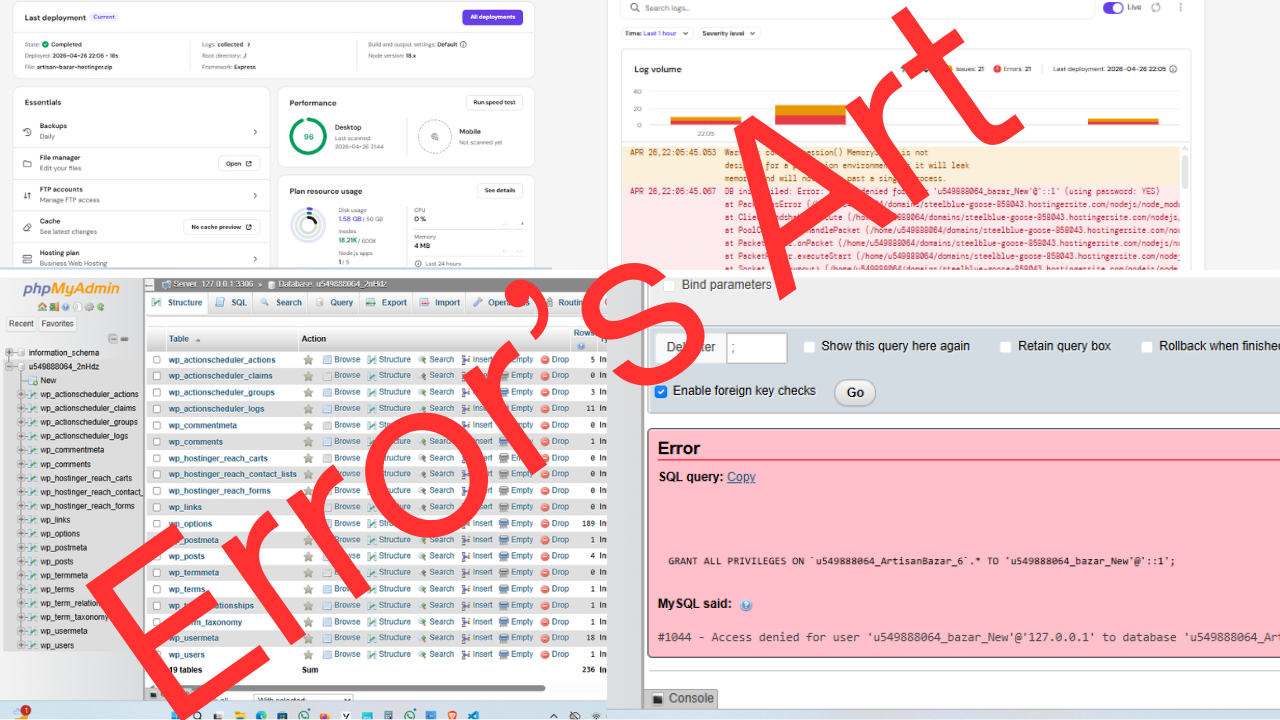Image resolution: width=1280 pixels, height=720 pixels.
Task: Click Search icon for wp_actionscheduler_claims row
Action: pos(422,376)
